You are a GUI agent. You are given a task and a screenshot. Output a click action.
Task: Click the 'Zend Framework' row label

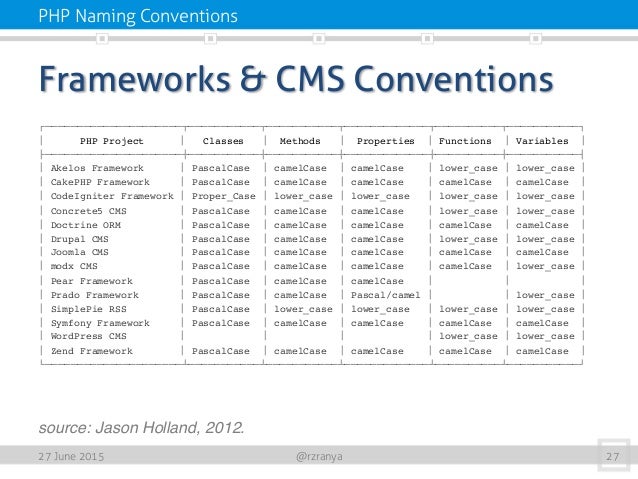[x=92, y=351]
